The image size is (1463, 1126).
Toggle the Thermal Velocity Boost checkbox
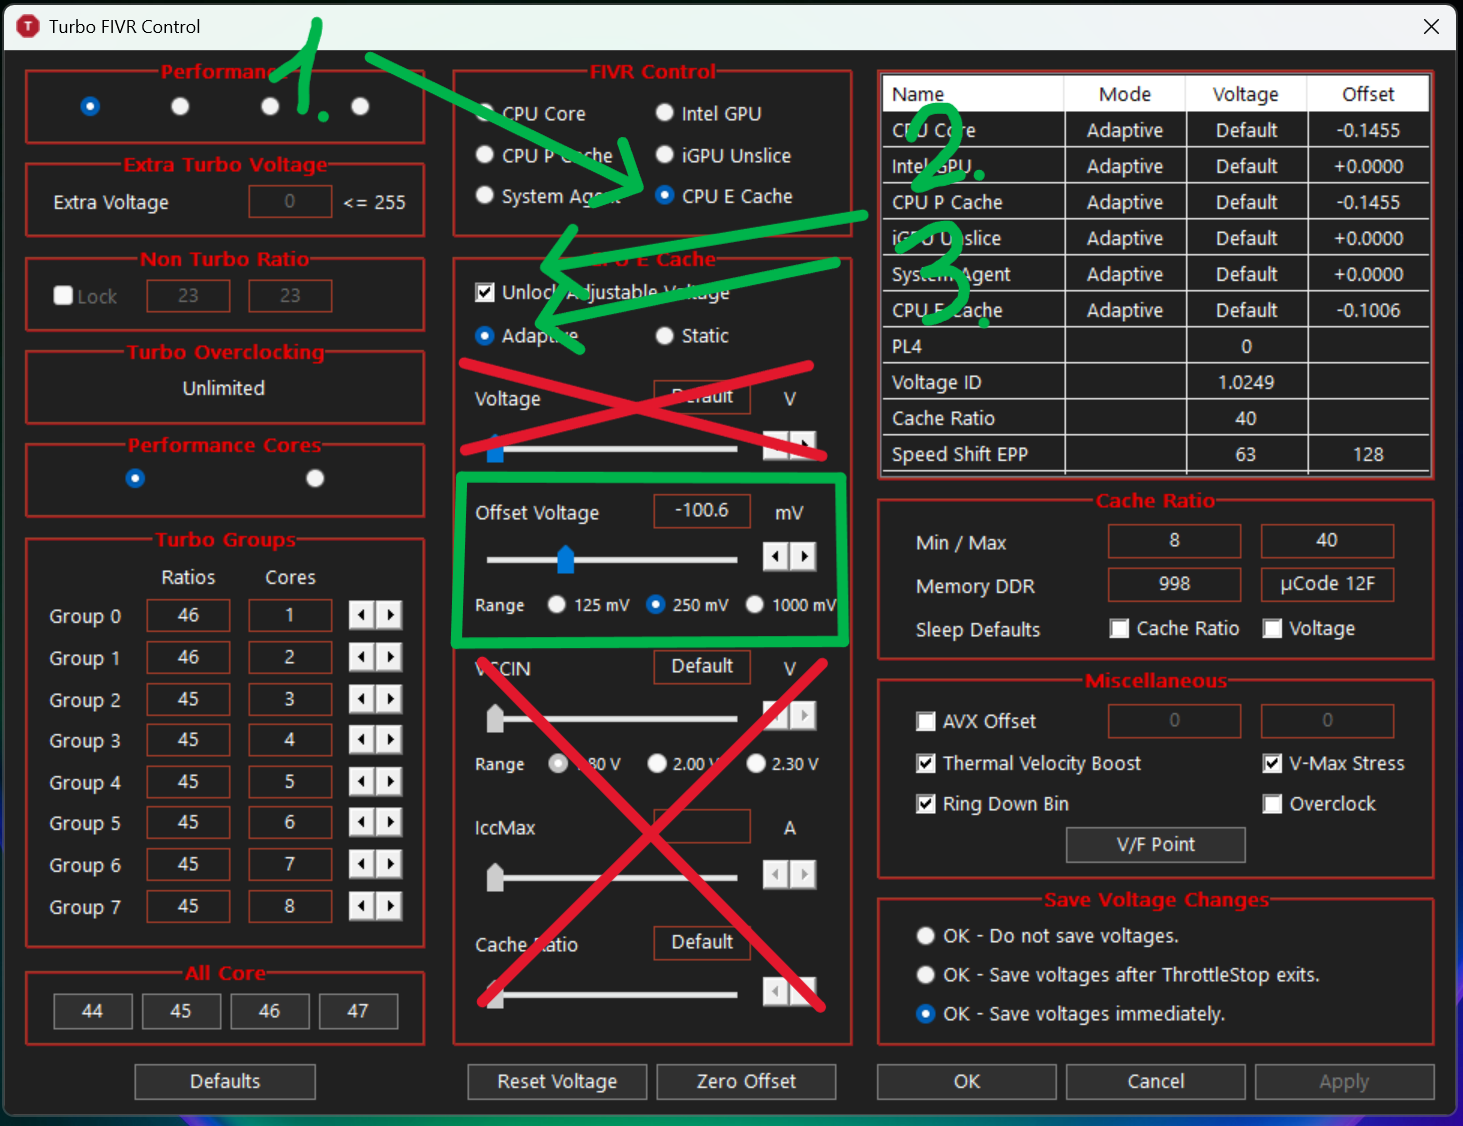[x=926, y=763]
